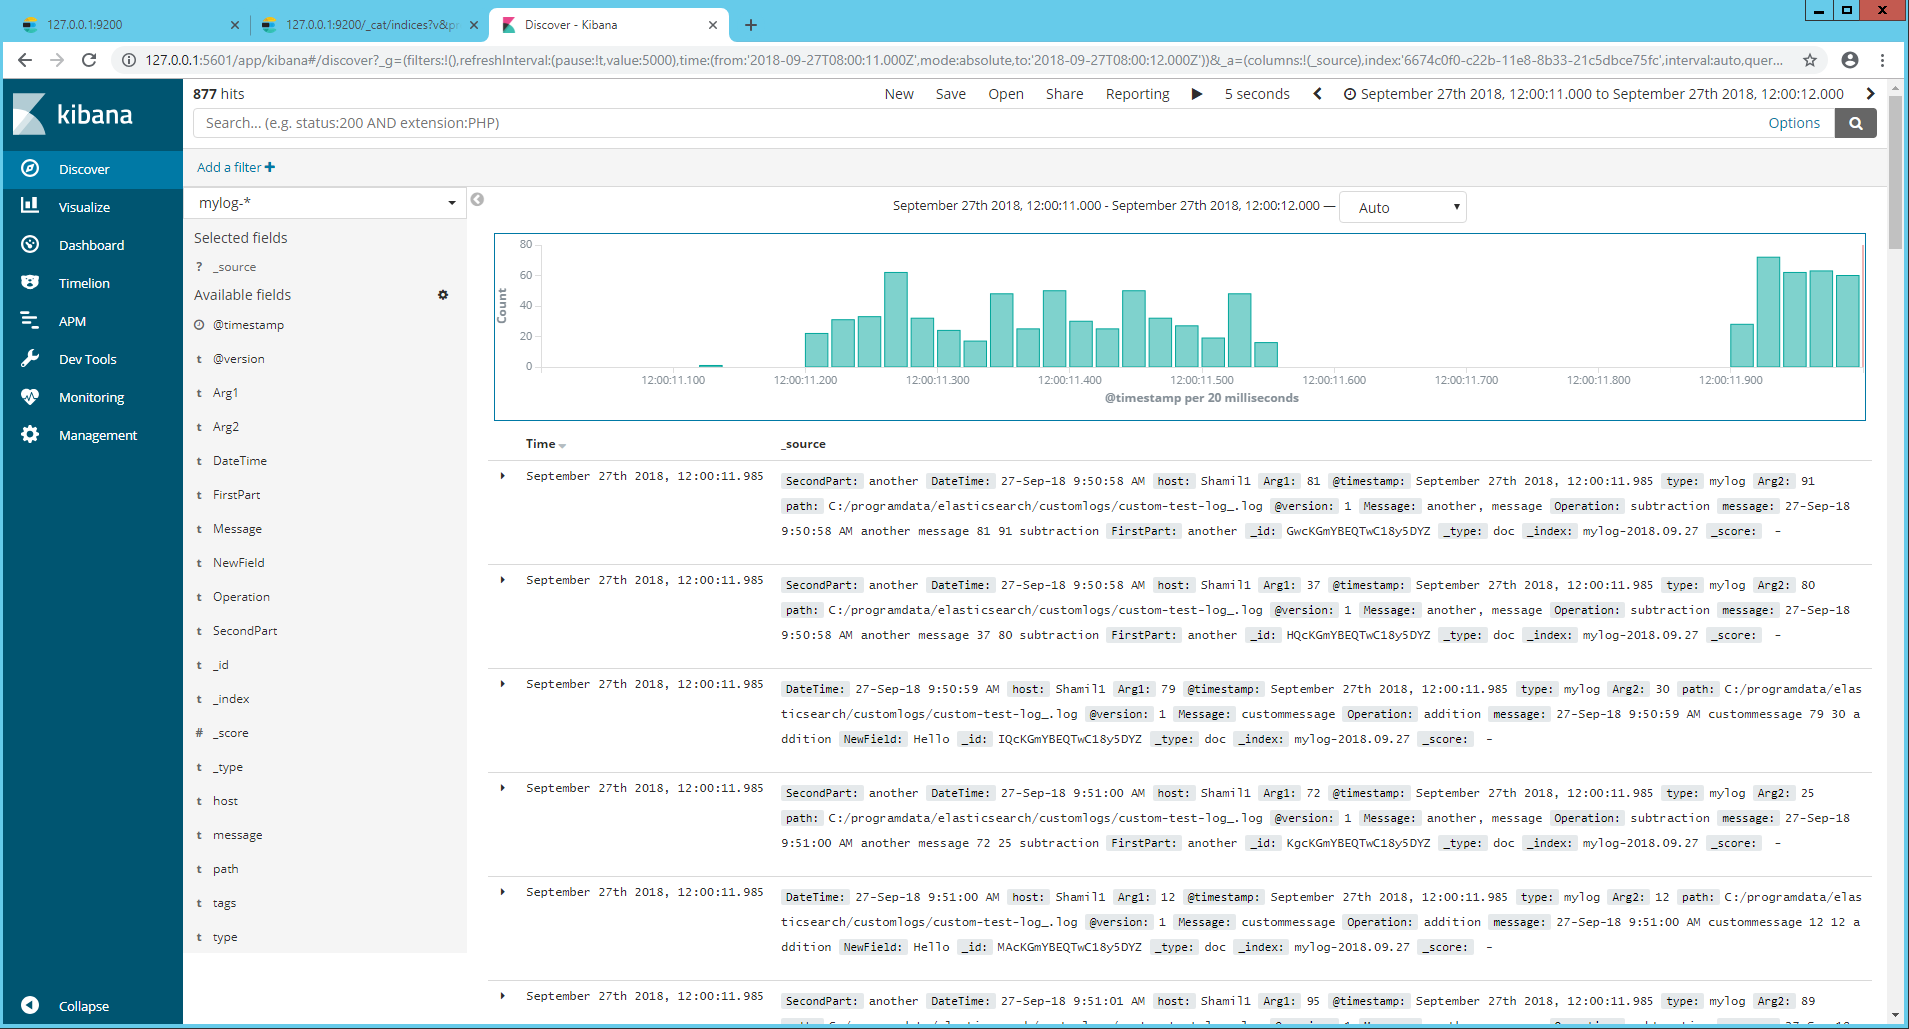The width and height of the screenshot is (1909, 1029).
Task: Open the Visualize section icon
Action: (30, 206)
